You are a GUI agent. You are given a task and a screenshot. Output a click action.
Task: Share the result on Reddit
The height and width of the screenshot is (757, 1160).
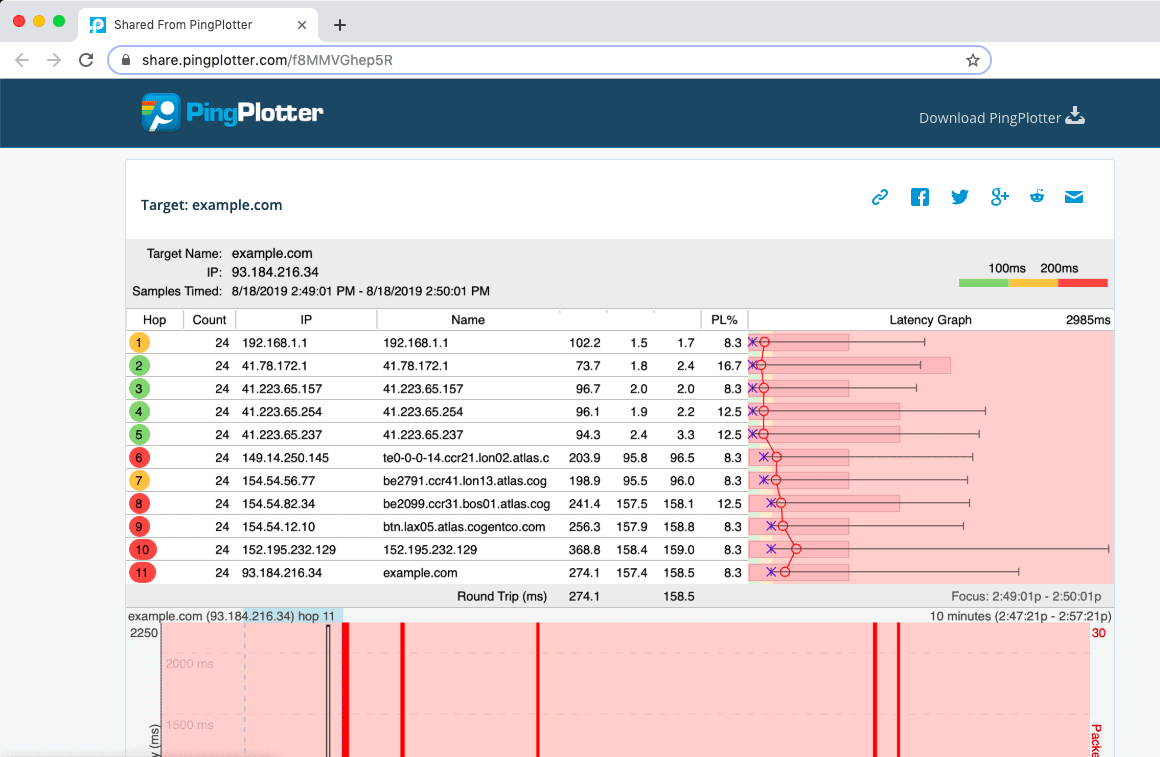tap(1037, 197)
